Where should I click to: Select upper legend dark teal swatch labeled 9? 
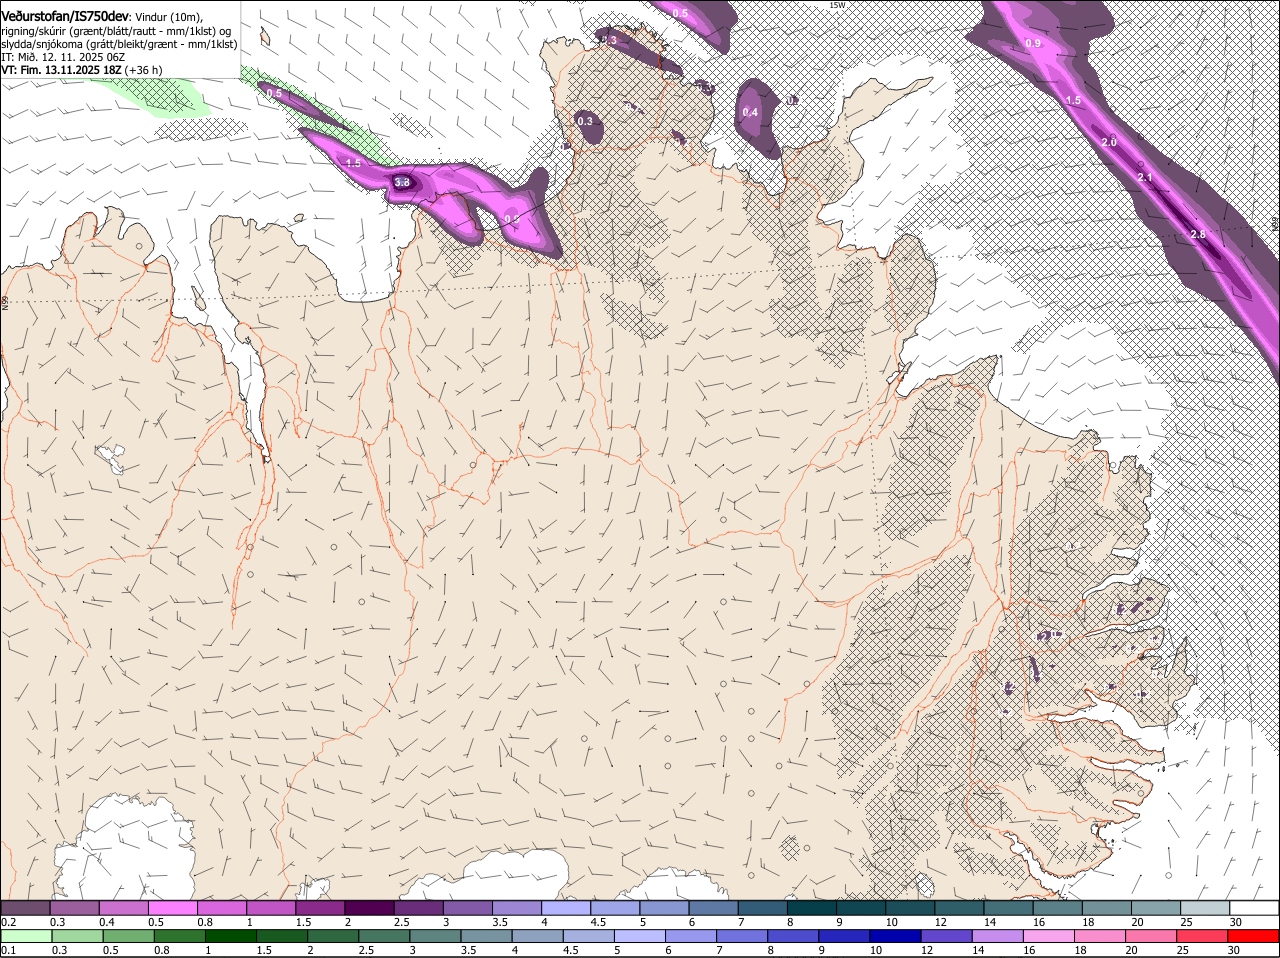pos(860,908)
